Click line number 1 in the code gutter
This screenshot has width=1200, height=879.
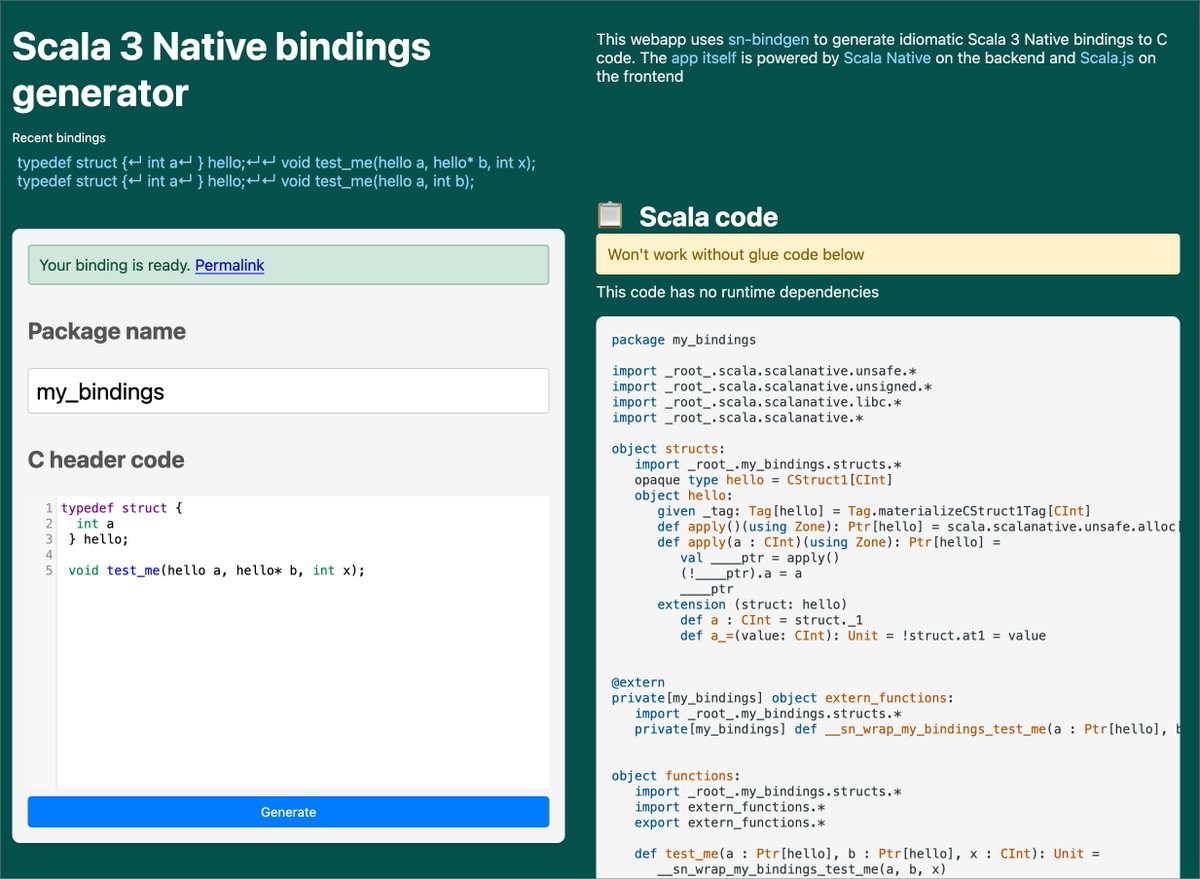click(48, 508)
